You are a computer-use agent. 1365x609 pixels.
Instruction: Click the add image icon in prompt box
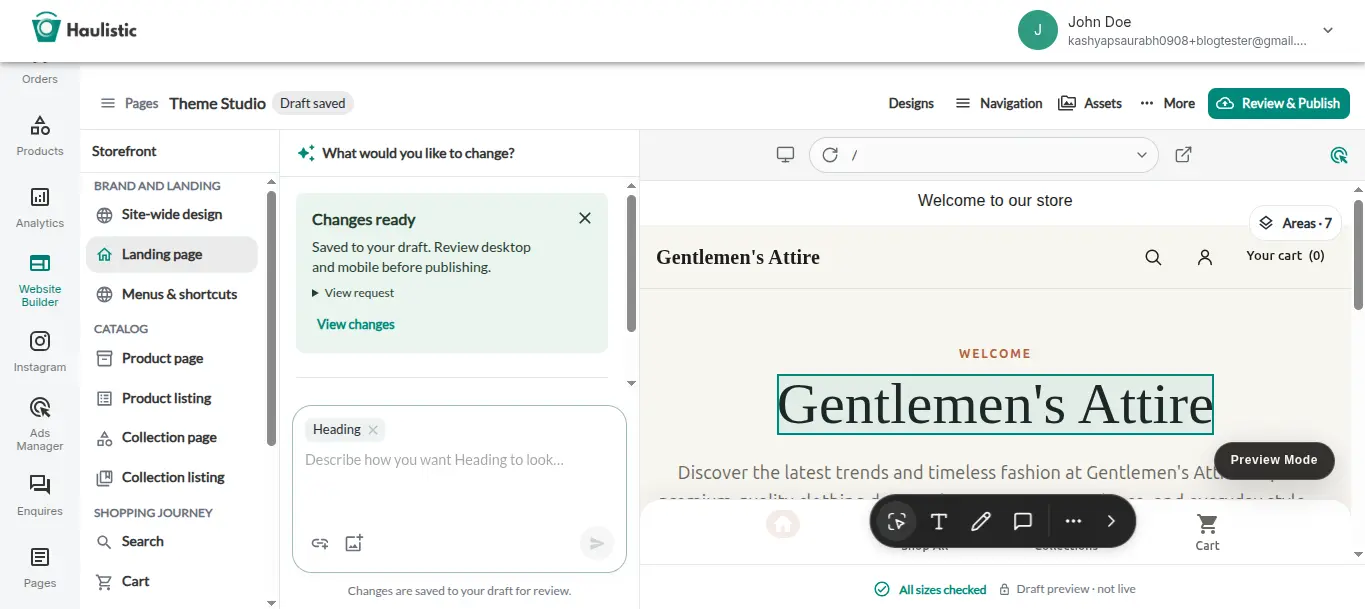354,543
